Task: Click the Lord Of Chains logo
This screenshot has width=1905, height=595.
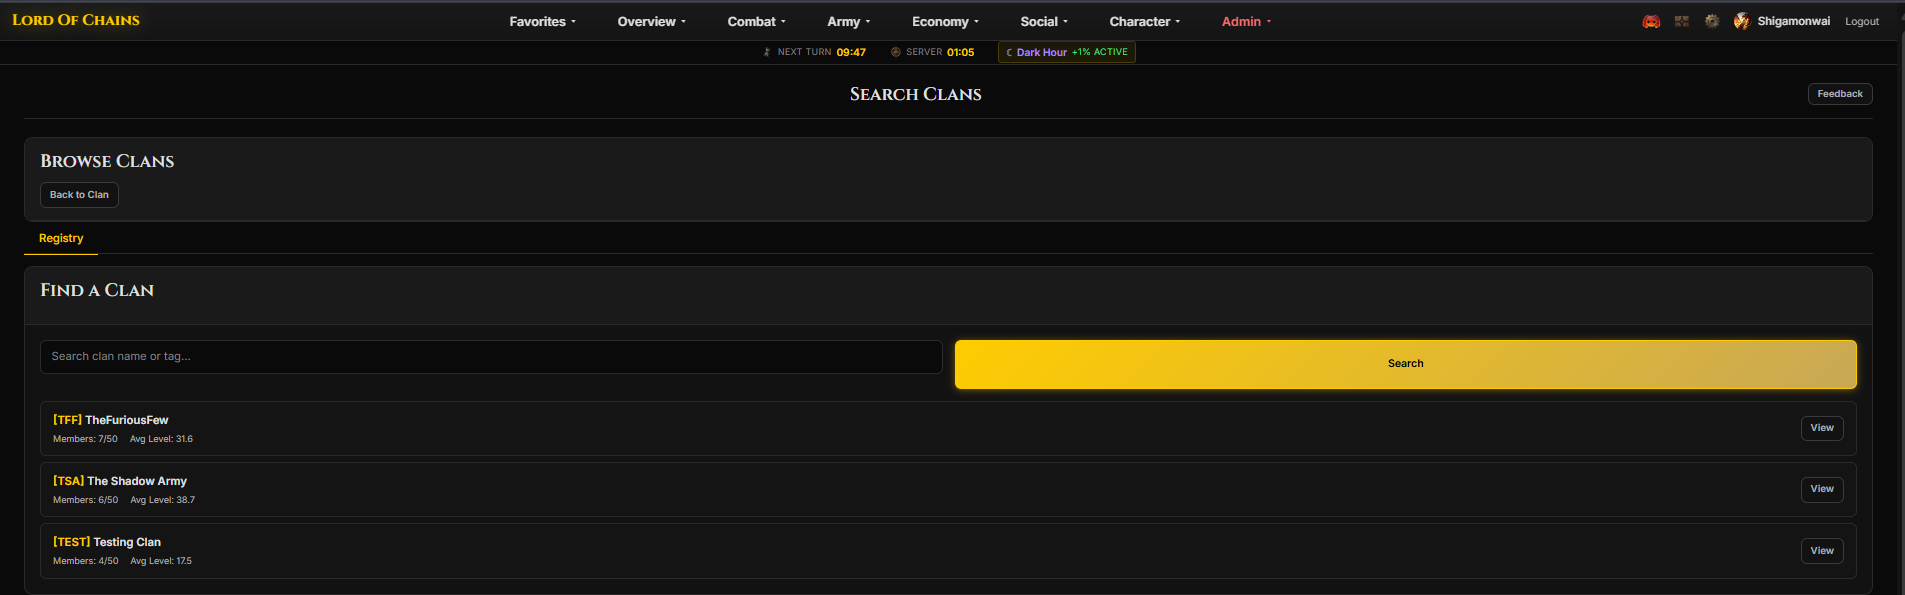Action: click(x=76, y=20)
